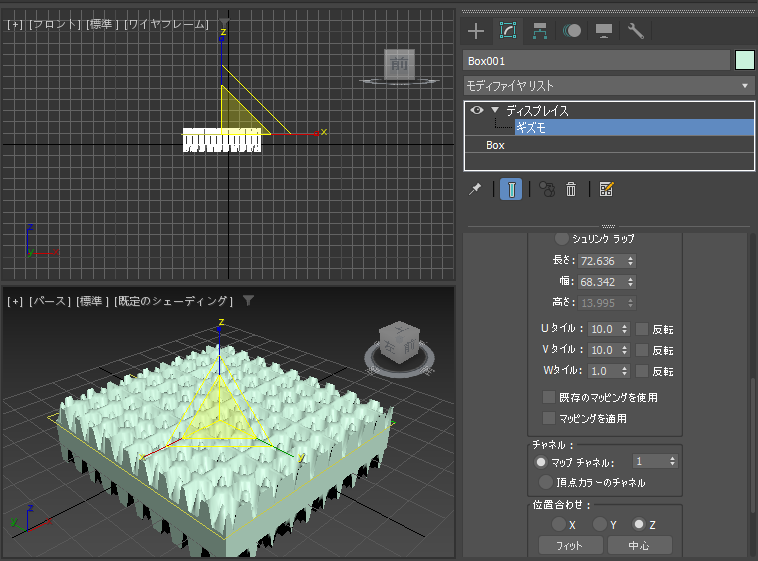This screenshot has width=758, height=561.
Task: Select Z alignment radio button
Action: click(639, 524)
